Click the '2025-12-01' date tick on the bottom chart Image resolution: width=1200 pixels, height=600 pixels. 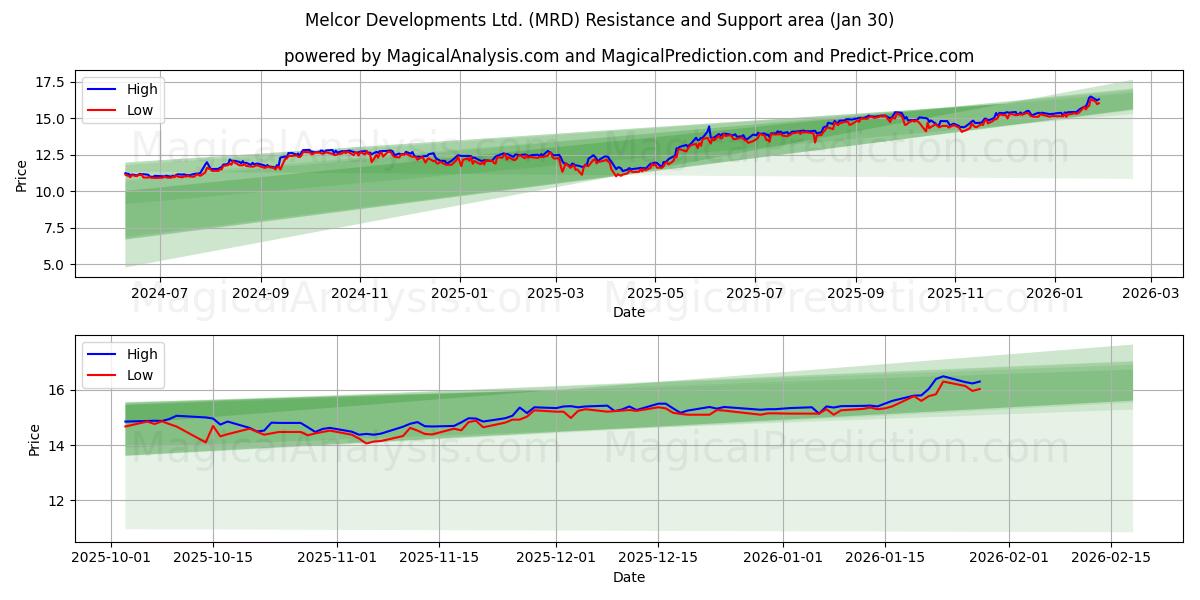[x=556, y=560]
